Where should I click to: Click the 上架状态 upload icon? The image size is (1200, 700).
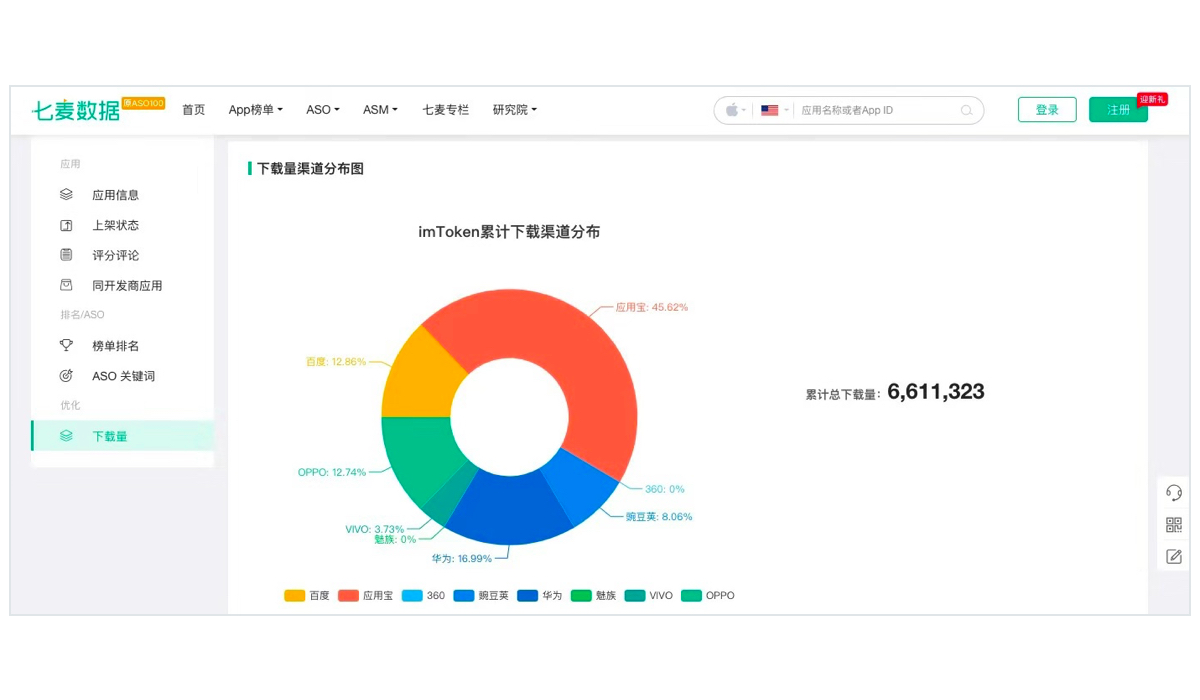click(66, 225)
